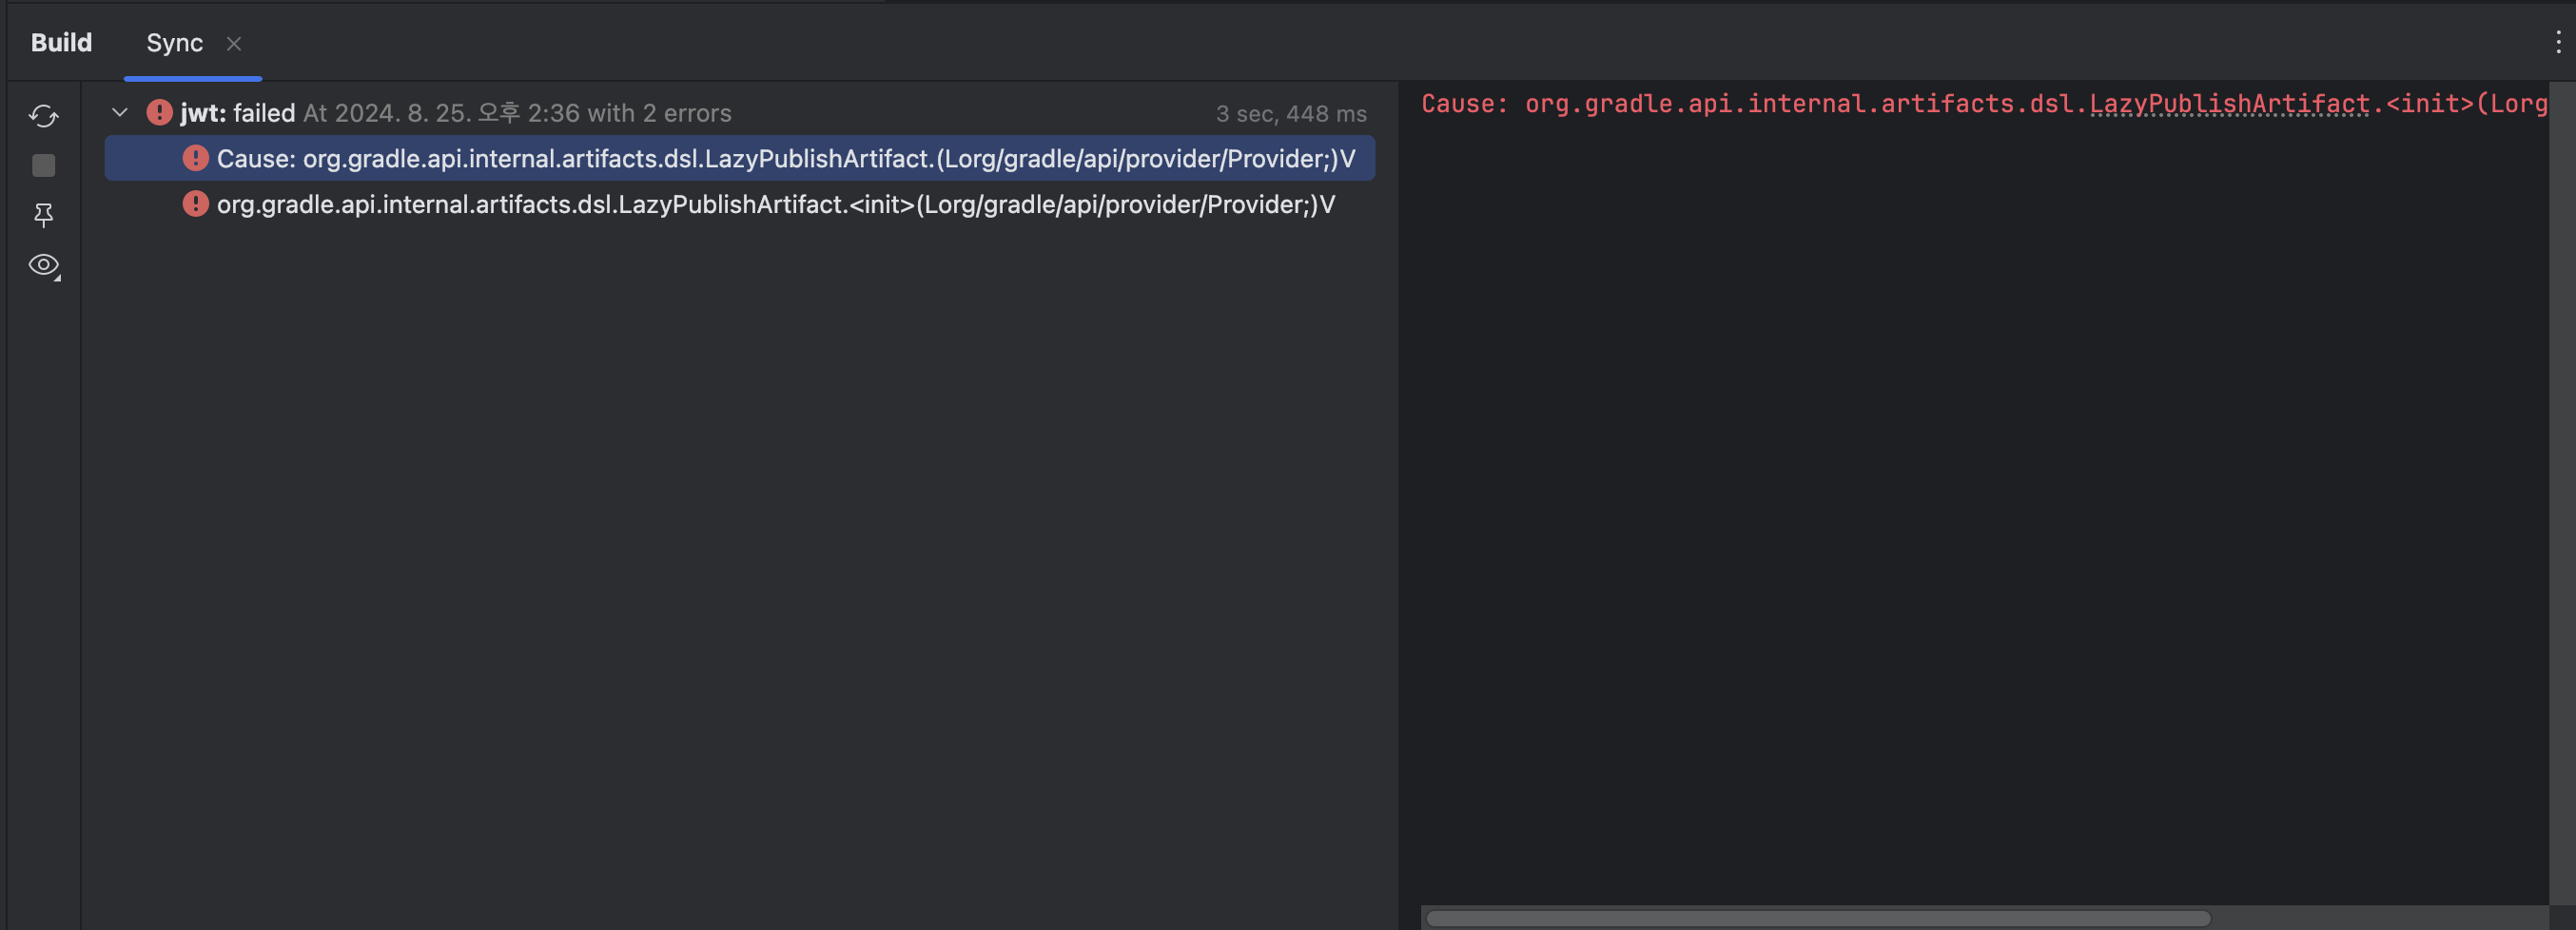Click the vertical scrollbar of output pane
This screenshot has height=930, width=2576.
click(x=2561, y=492)
